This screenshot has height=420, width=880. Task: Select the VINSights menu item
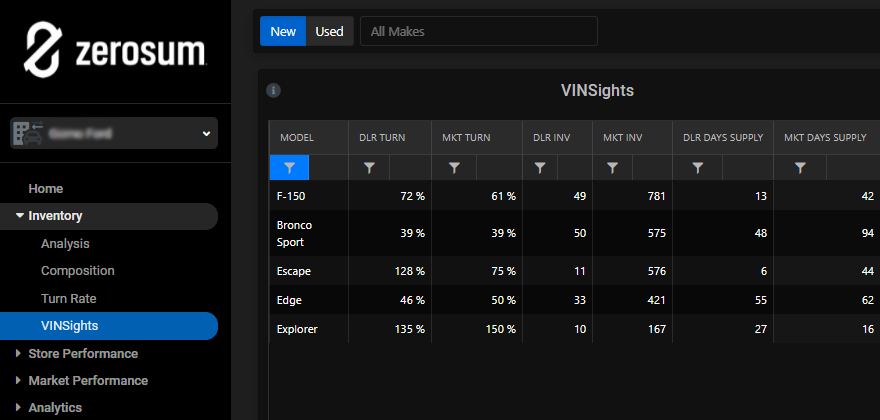[x=108, y=326]
